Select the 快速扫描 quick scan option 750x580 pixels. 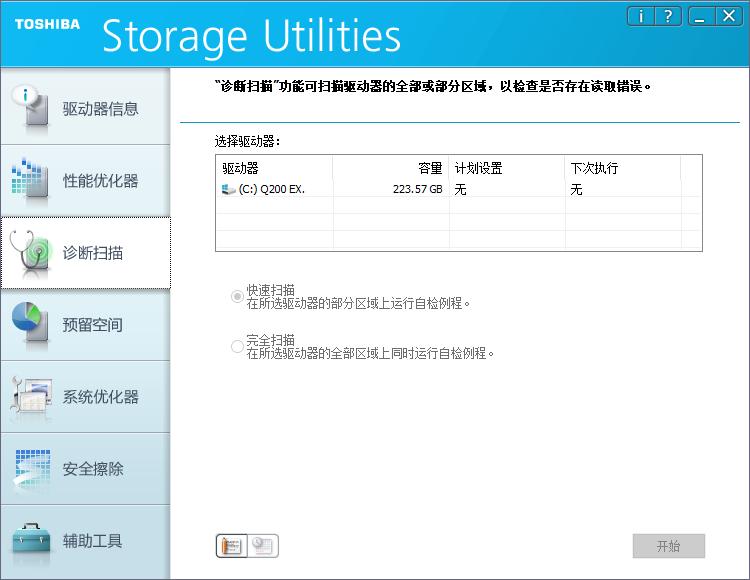(x=237, y=296)
